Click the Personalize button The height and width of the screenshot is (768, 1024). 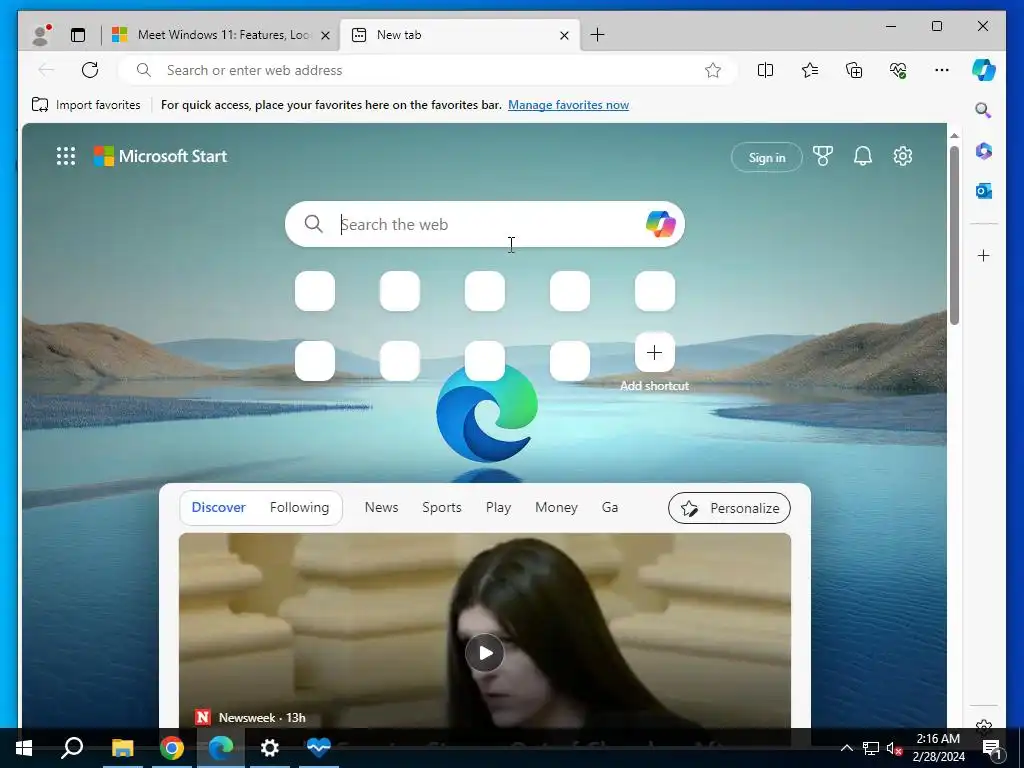point(729,508)
